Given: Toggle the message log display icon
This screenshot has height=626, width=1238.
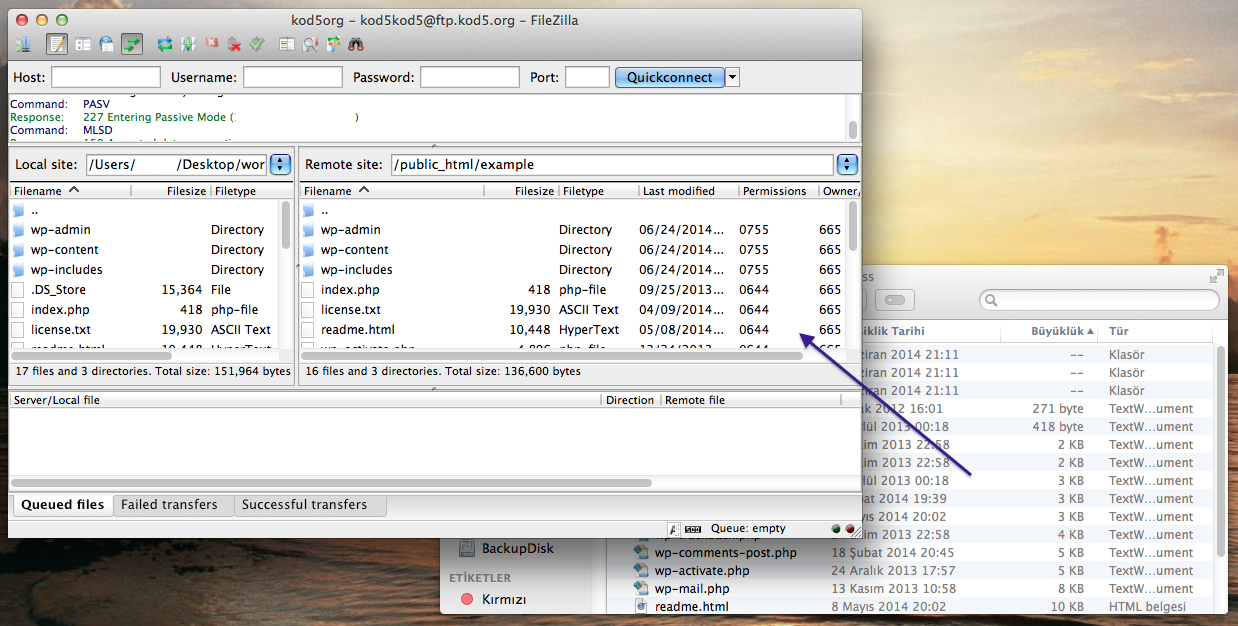Looking at the screenshot, I should tap(57, 44).
